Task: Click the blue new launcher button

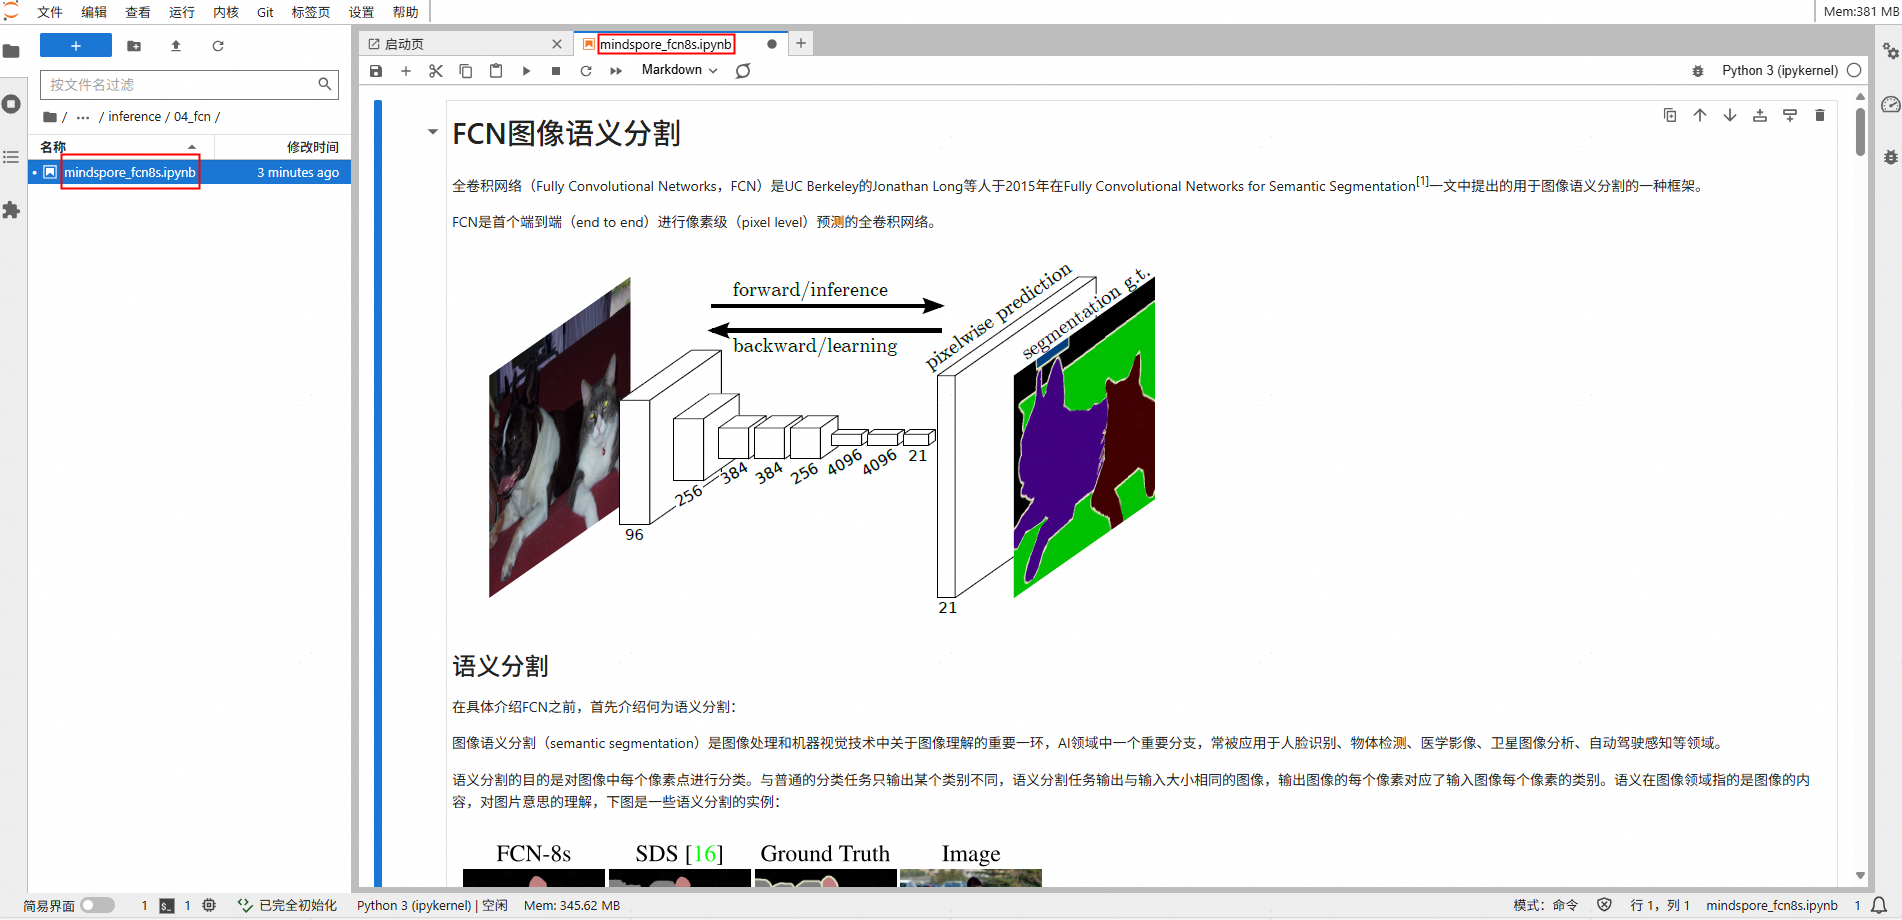Action: tap(75, 46)
